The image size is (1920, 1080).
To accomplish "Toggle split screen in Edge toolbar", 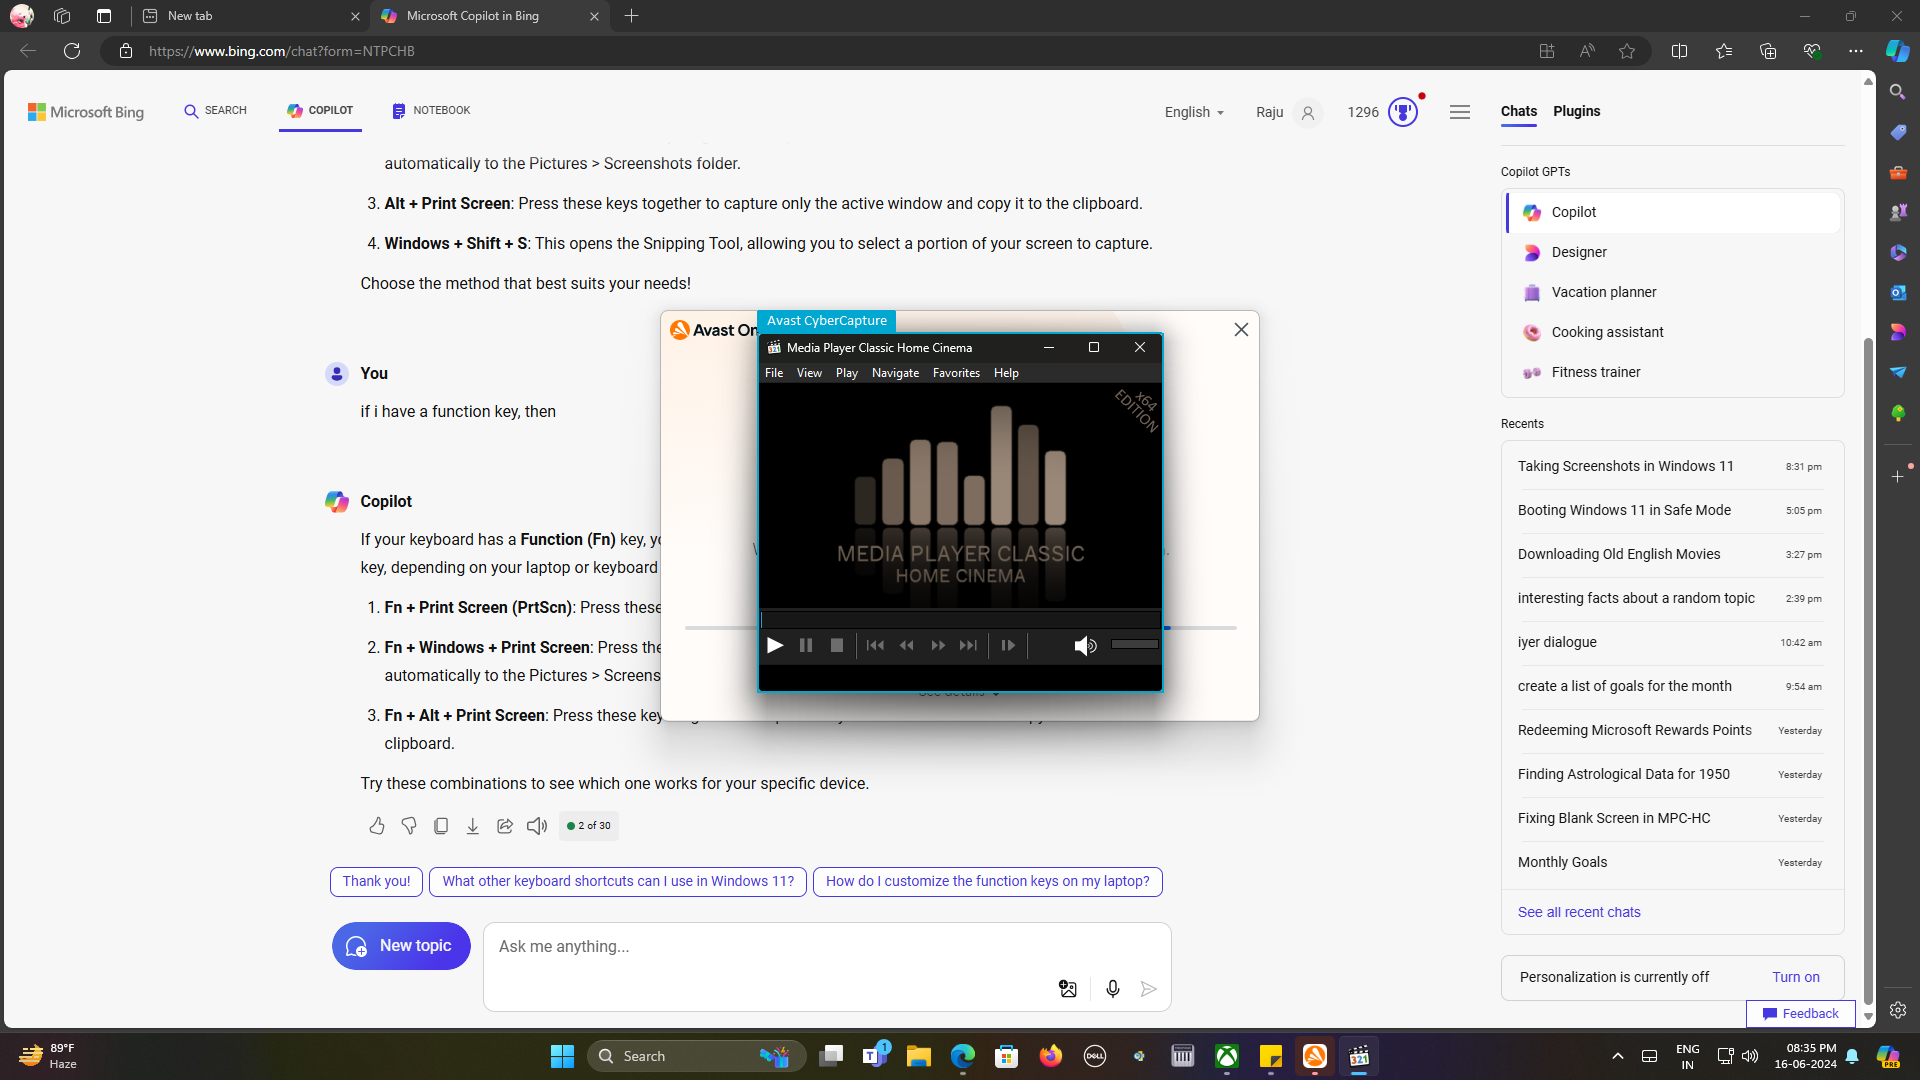I will [1680, 51].
